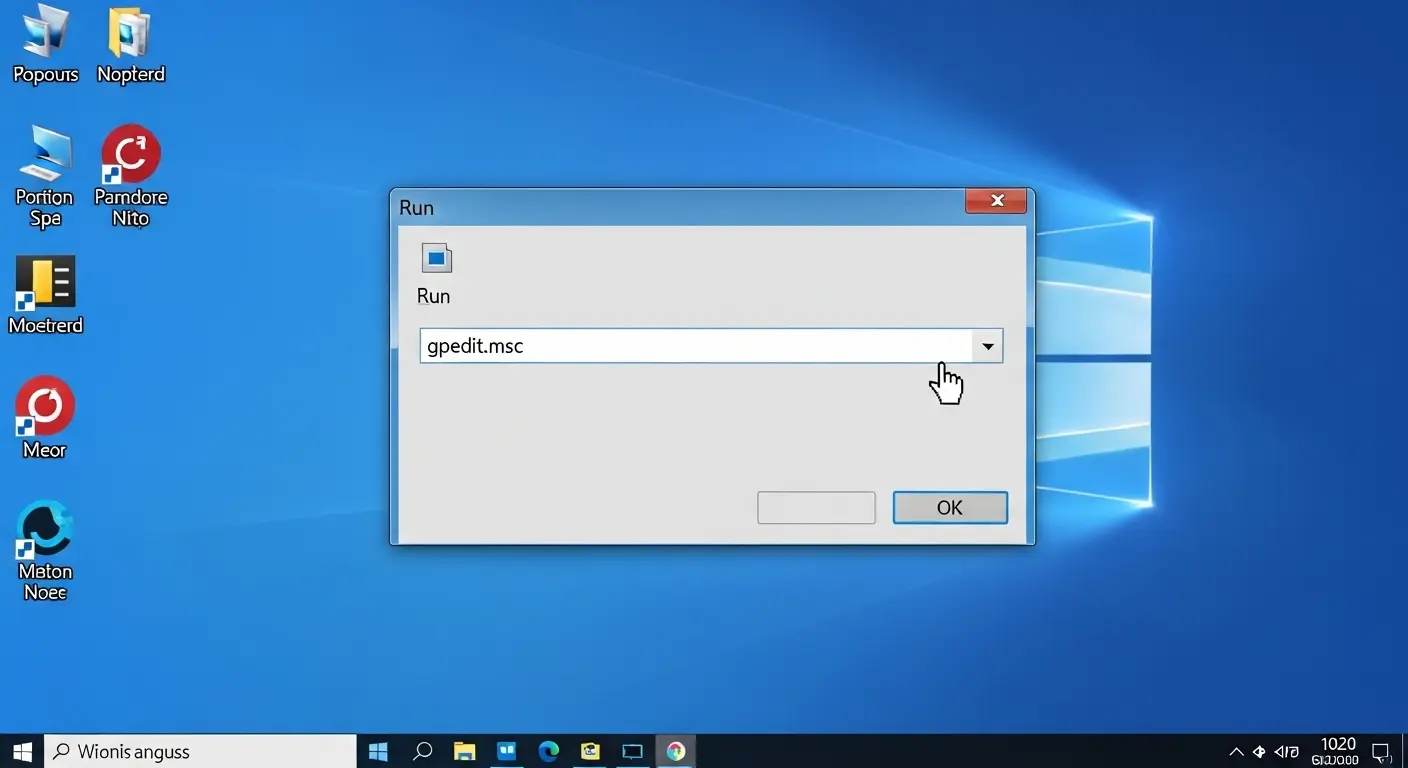Click the Run dialog's program icon
Viewport: 1408px width, 768px height.
[436, 258]
